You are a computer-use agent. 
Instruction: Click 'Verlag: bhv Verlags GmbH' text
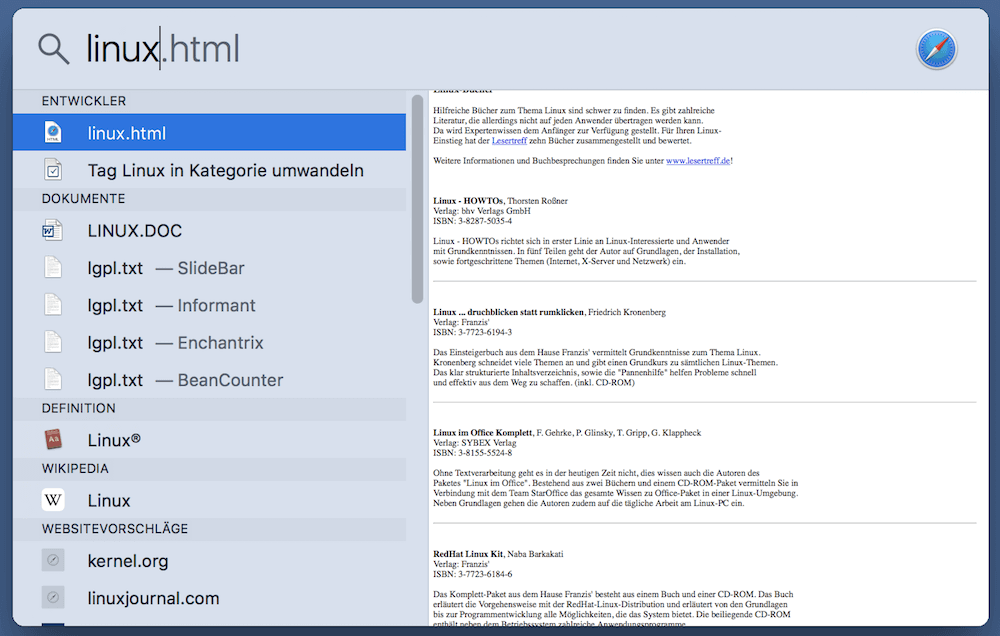click(482, 211)
